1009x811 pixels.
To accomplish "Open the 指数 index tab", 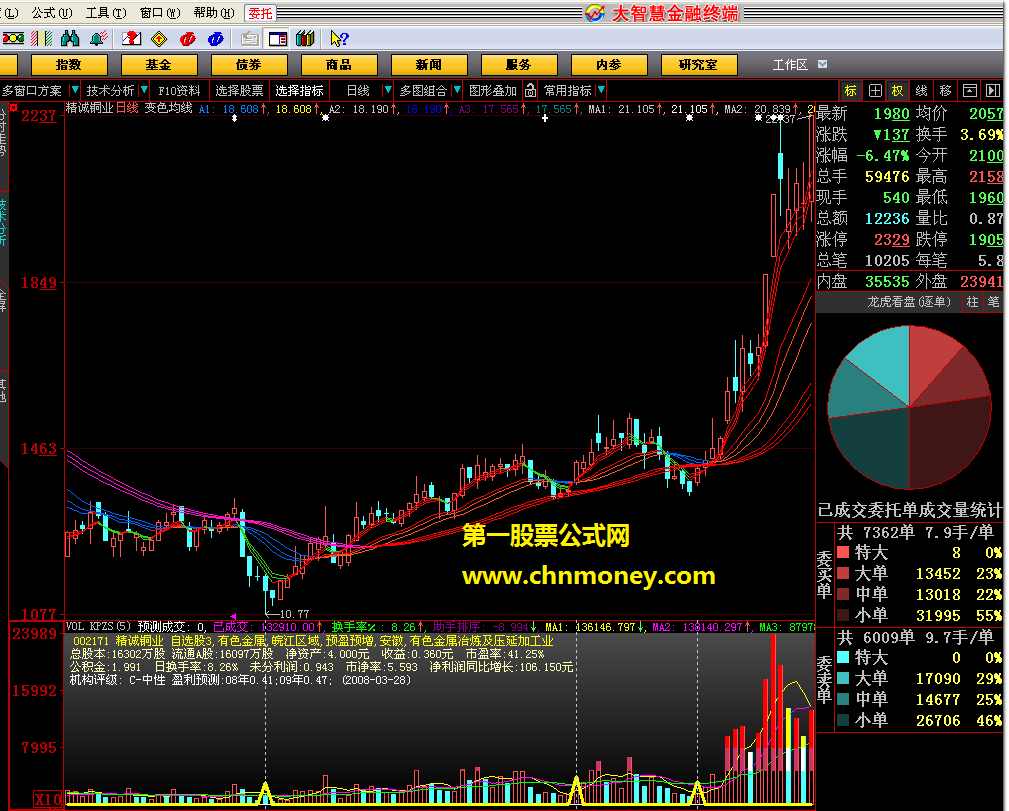I will click(x=69, y=64).
